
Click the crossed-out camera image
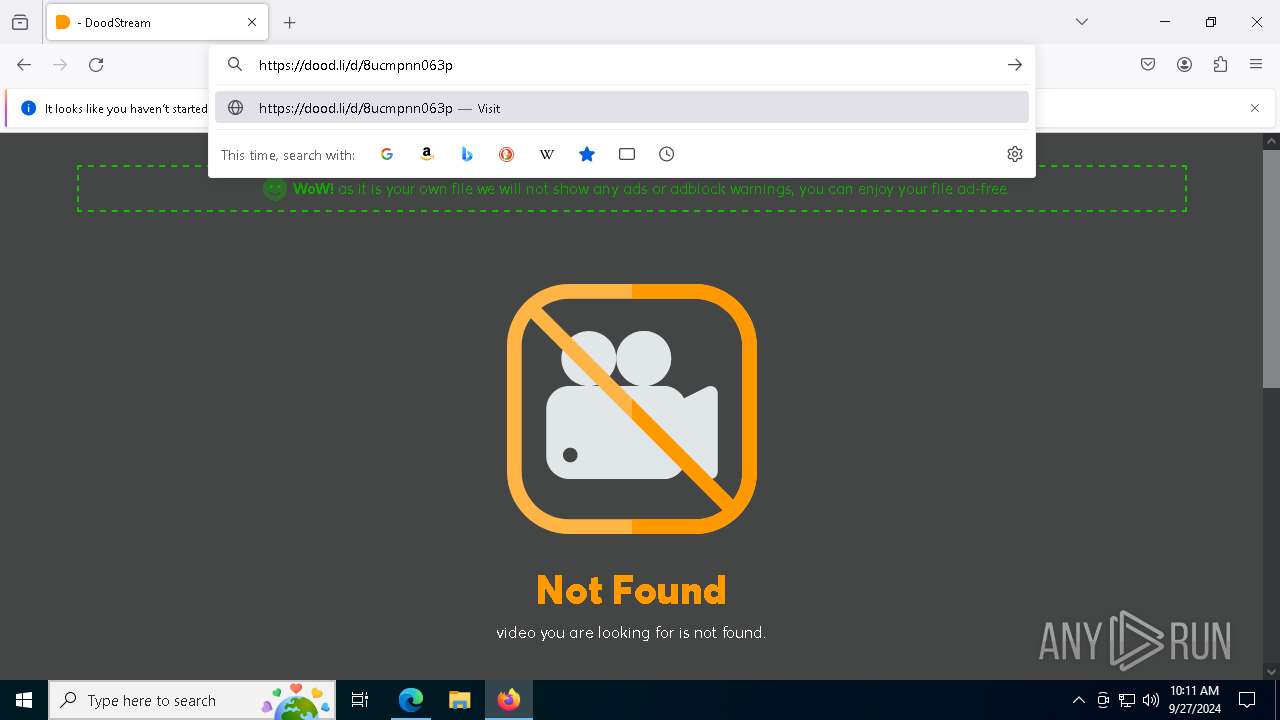click(x=632, y=409)
